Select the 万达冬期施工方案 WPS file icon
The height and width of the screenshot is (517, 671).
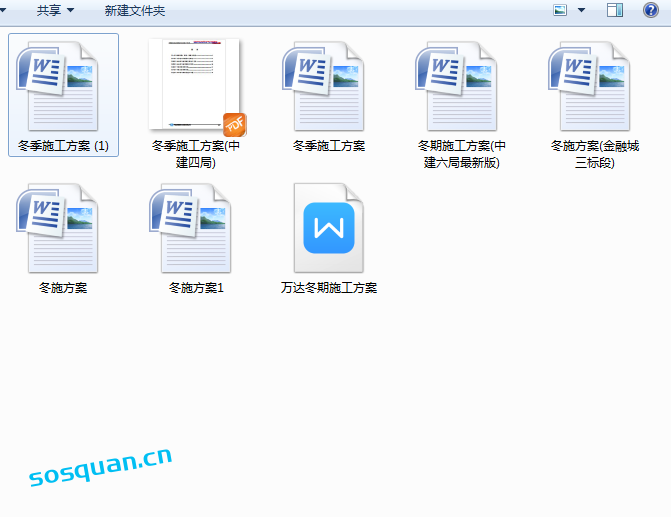[328, 228]
